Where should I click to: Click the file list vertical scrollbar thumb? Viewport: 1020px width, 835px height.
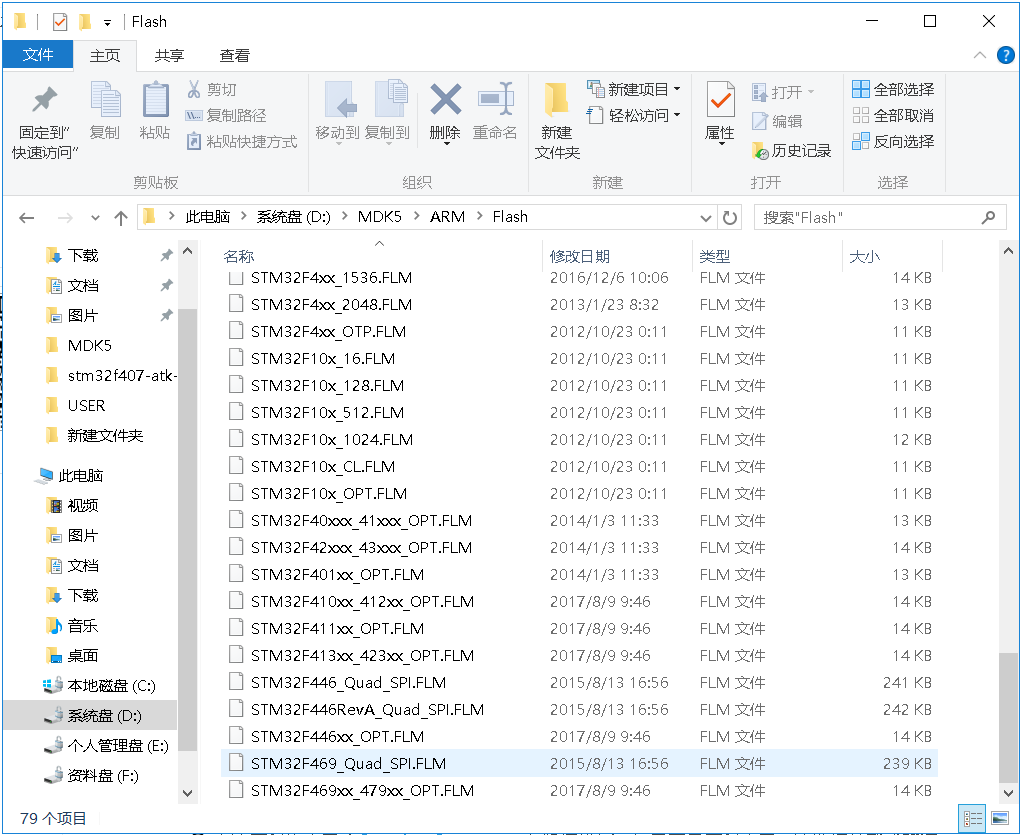pos(1008,717)
